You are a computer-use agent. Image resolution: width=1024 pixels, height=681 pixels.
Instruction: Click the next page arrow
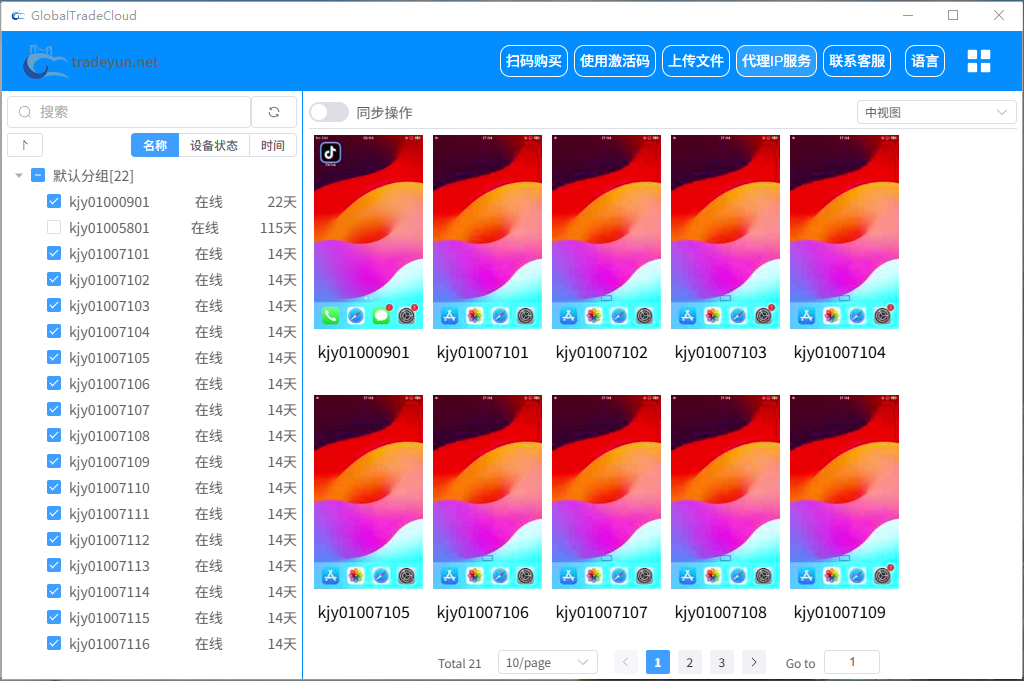click(x=753, y=662)
